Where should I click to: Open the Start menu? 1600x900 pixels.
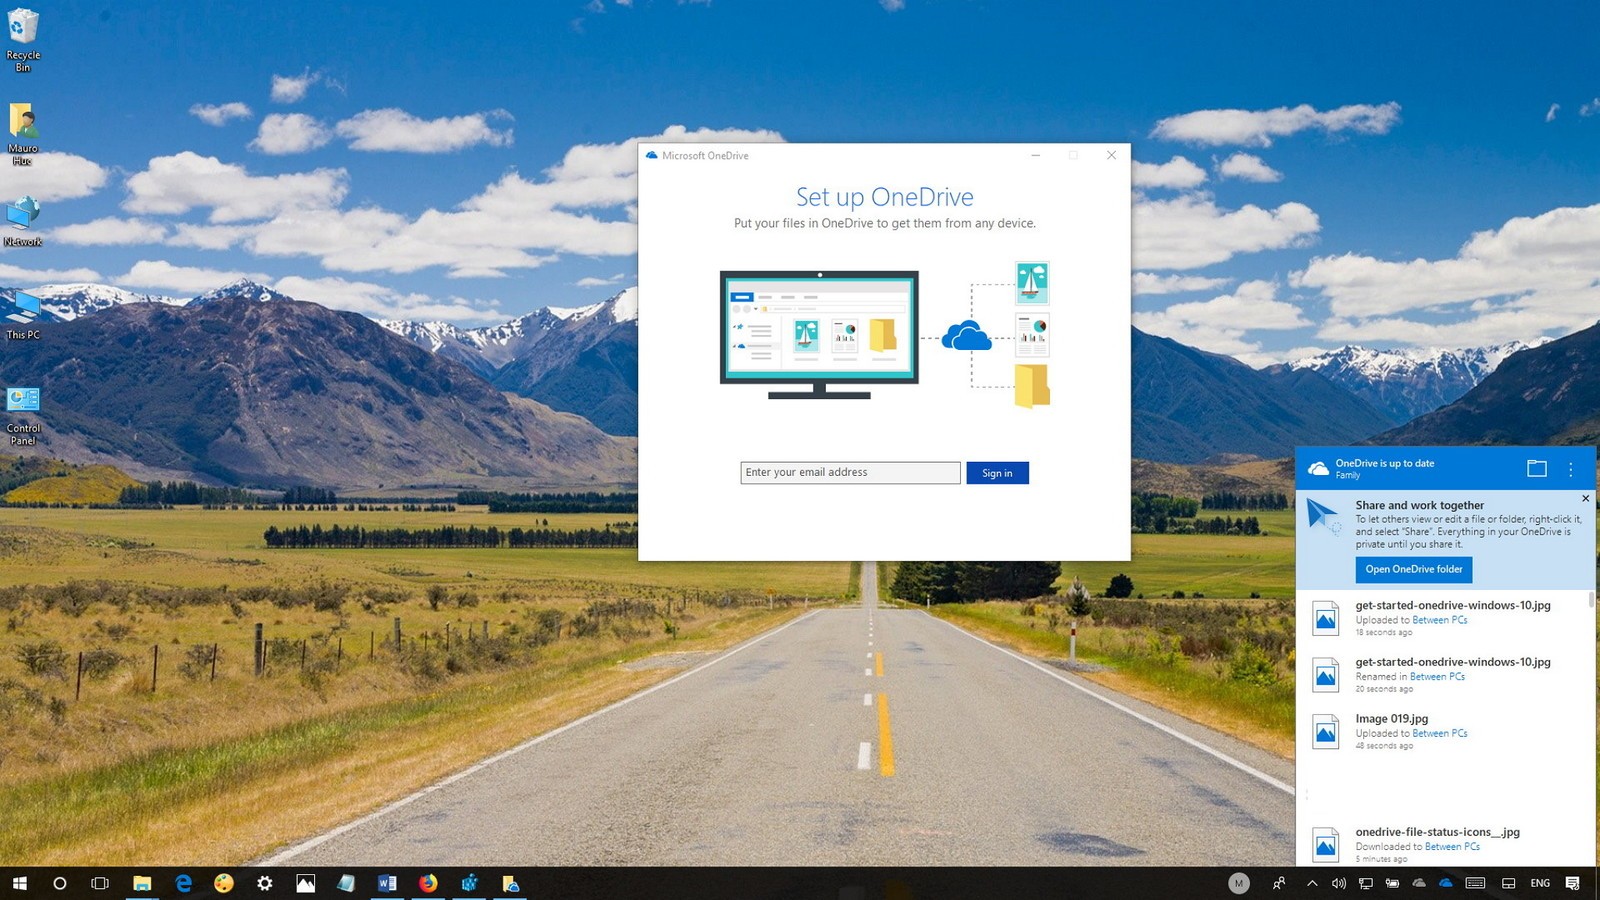click(x=19, y=883)
